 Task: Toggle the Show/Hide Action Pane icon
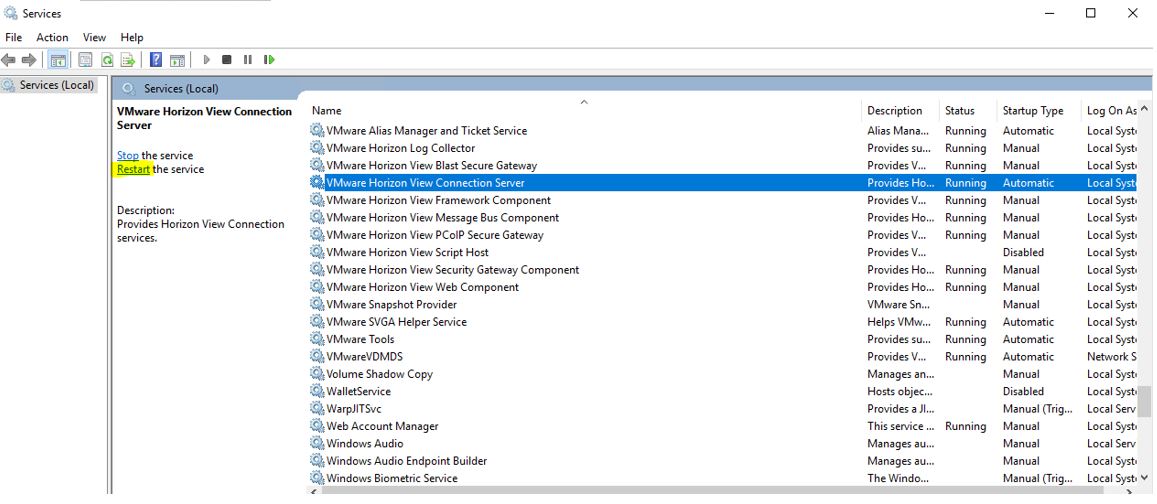pos(177,60)
